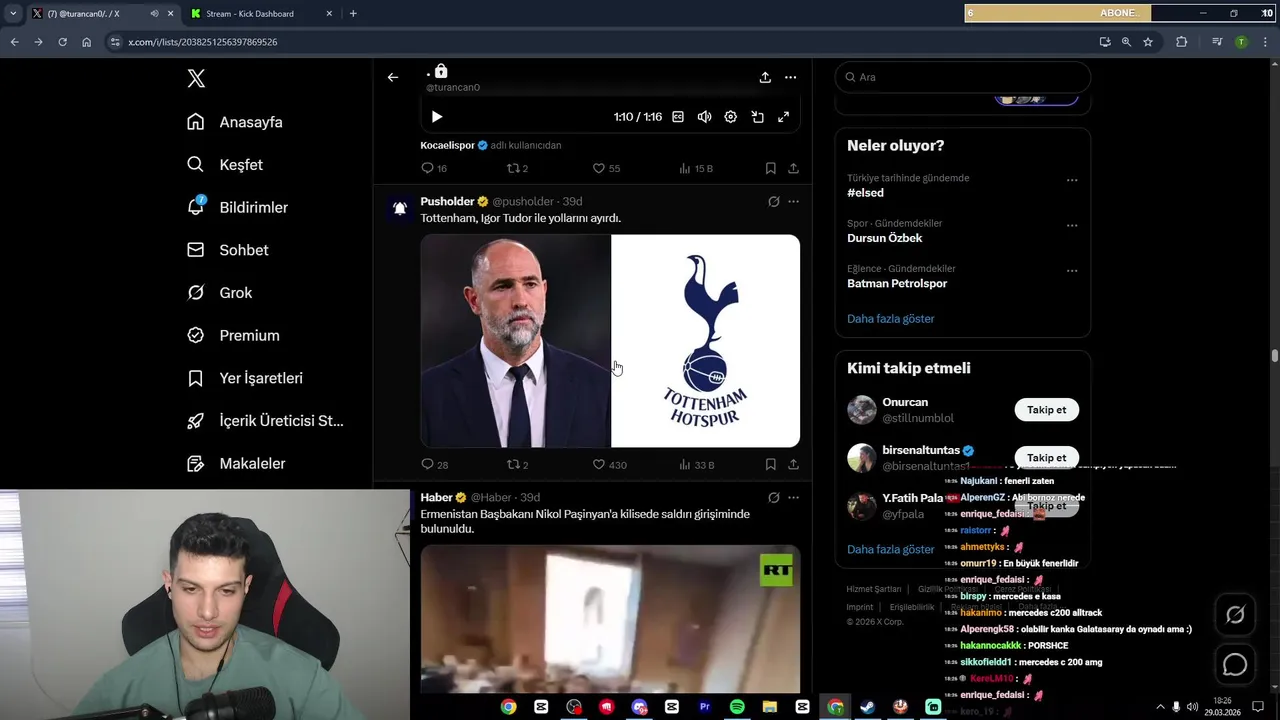
Task: Ask Grok about Pusholder post
Action: 773,201
